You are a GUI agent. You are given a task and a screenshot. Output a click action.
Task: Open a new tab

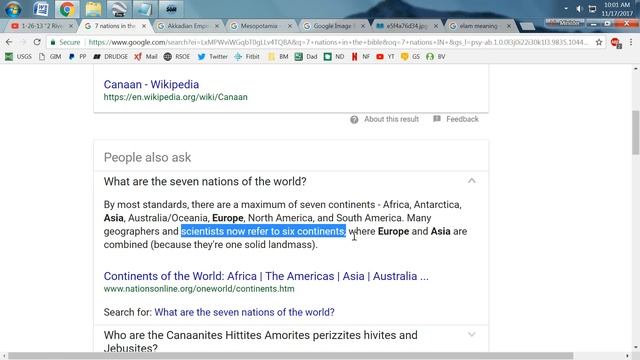(x=527, y=27)
